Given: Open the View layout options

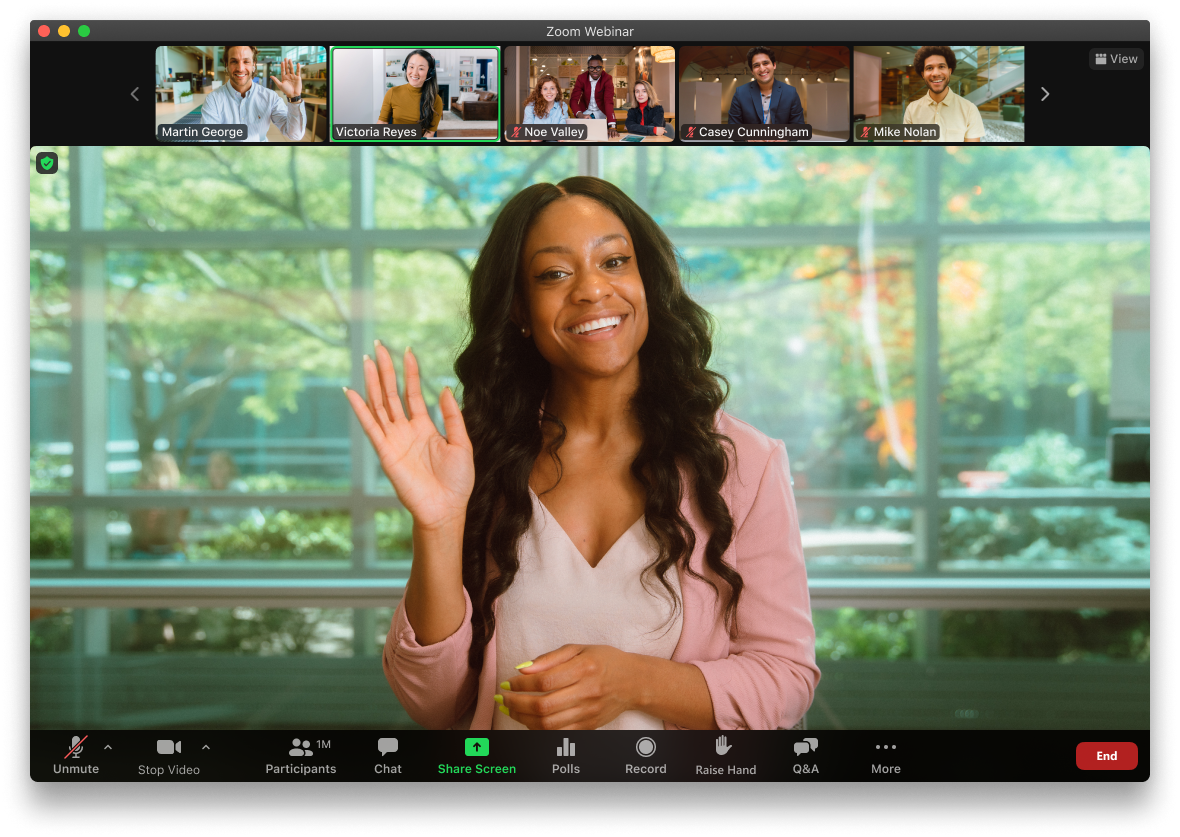Looking at the screenshot, I should tap(1116, 58).
